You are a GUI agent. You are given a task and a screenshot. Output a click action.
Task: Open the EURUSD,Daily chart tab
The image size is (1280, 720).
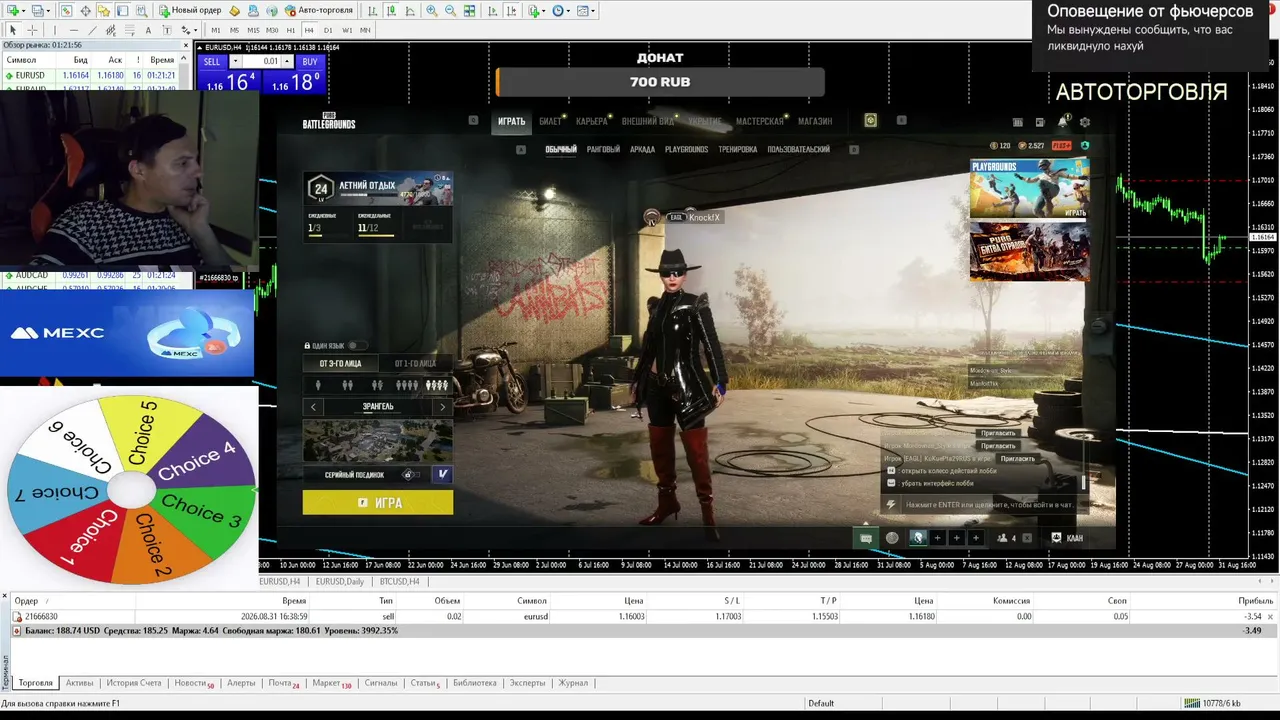(340, 581)
